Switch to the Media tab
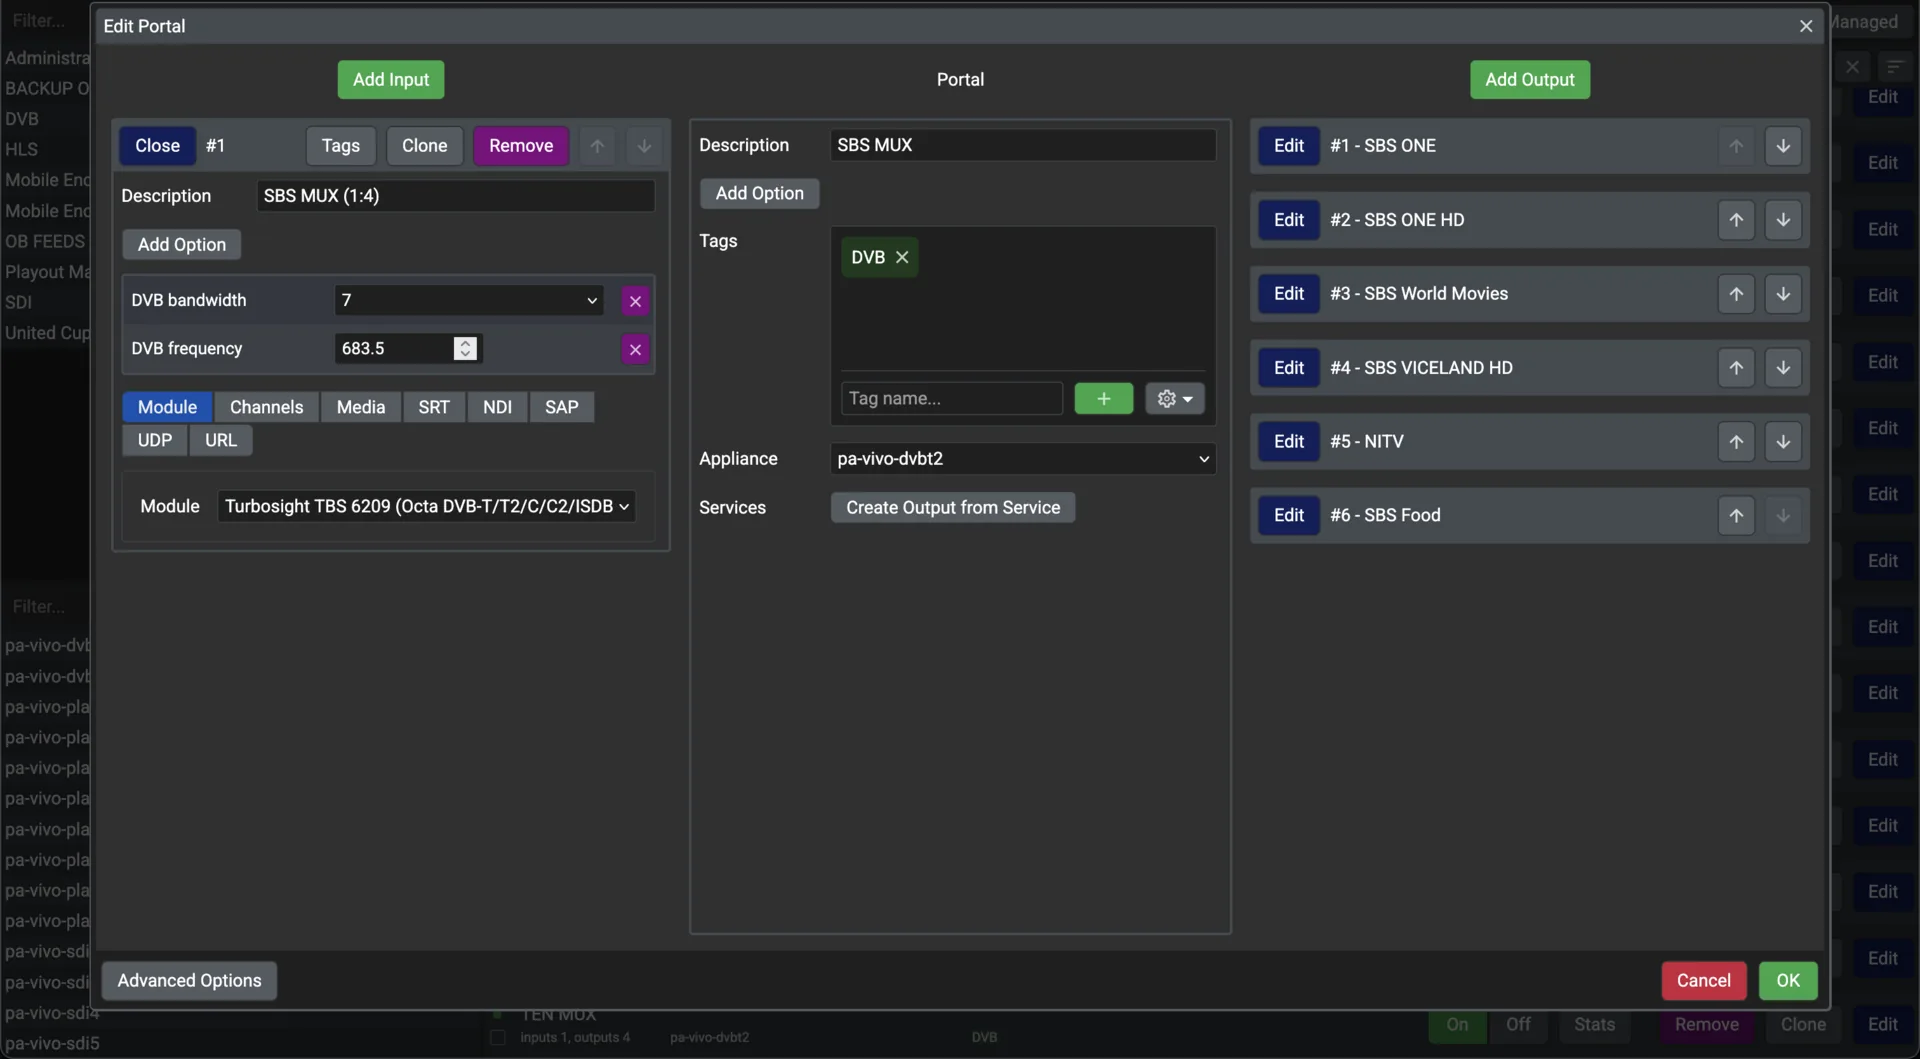 click(360, 407)
